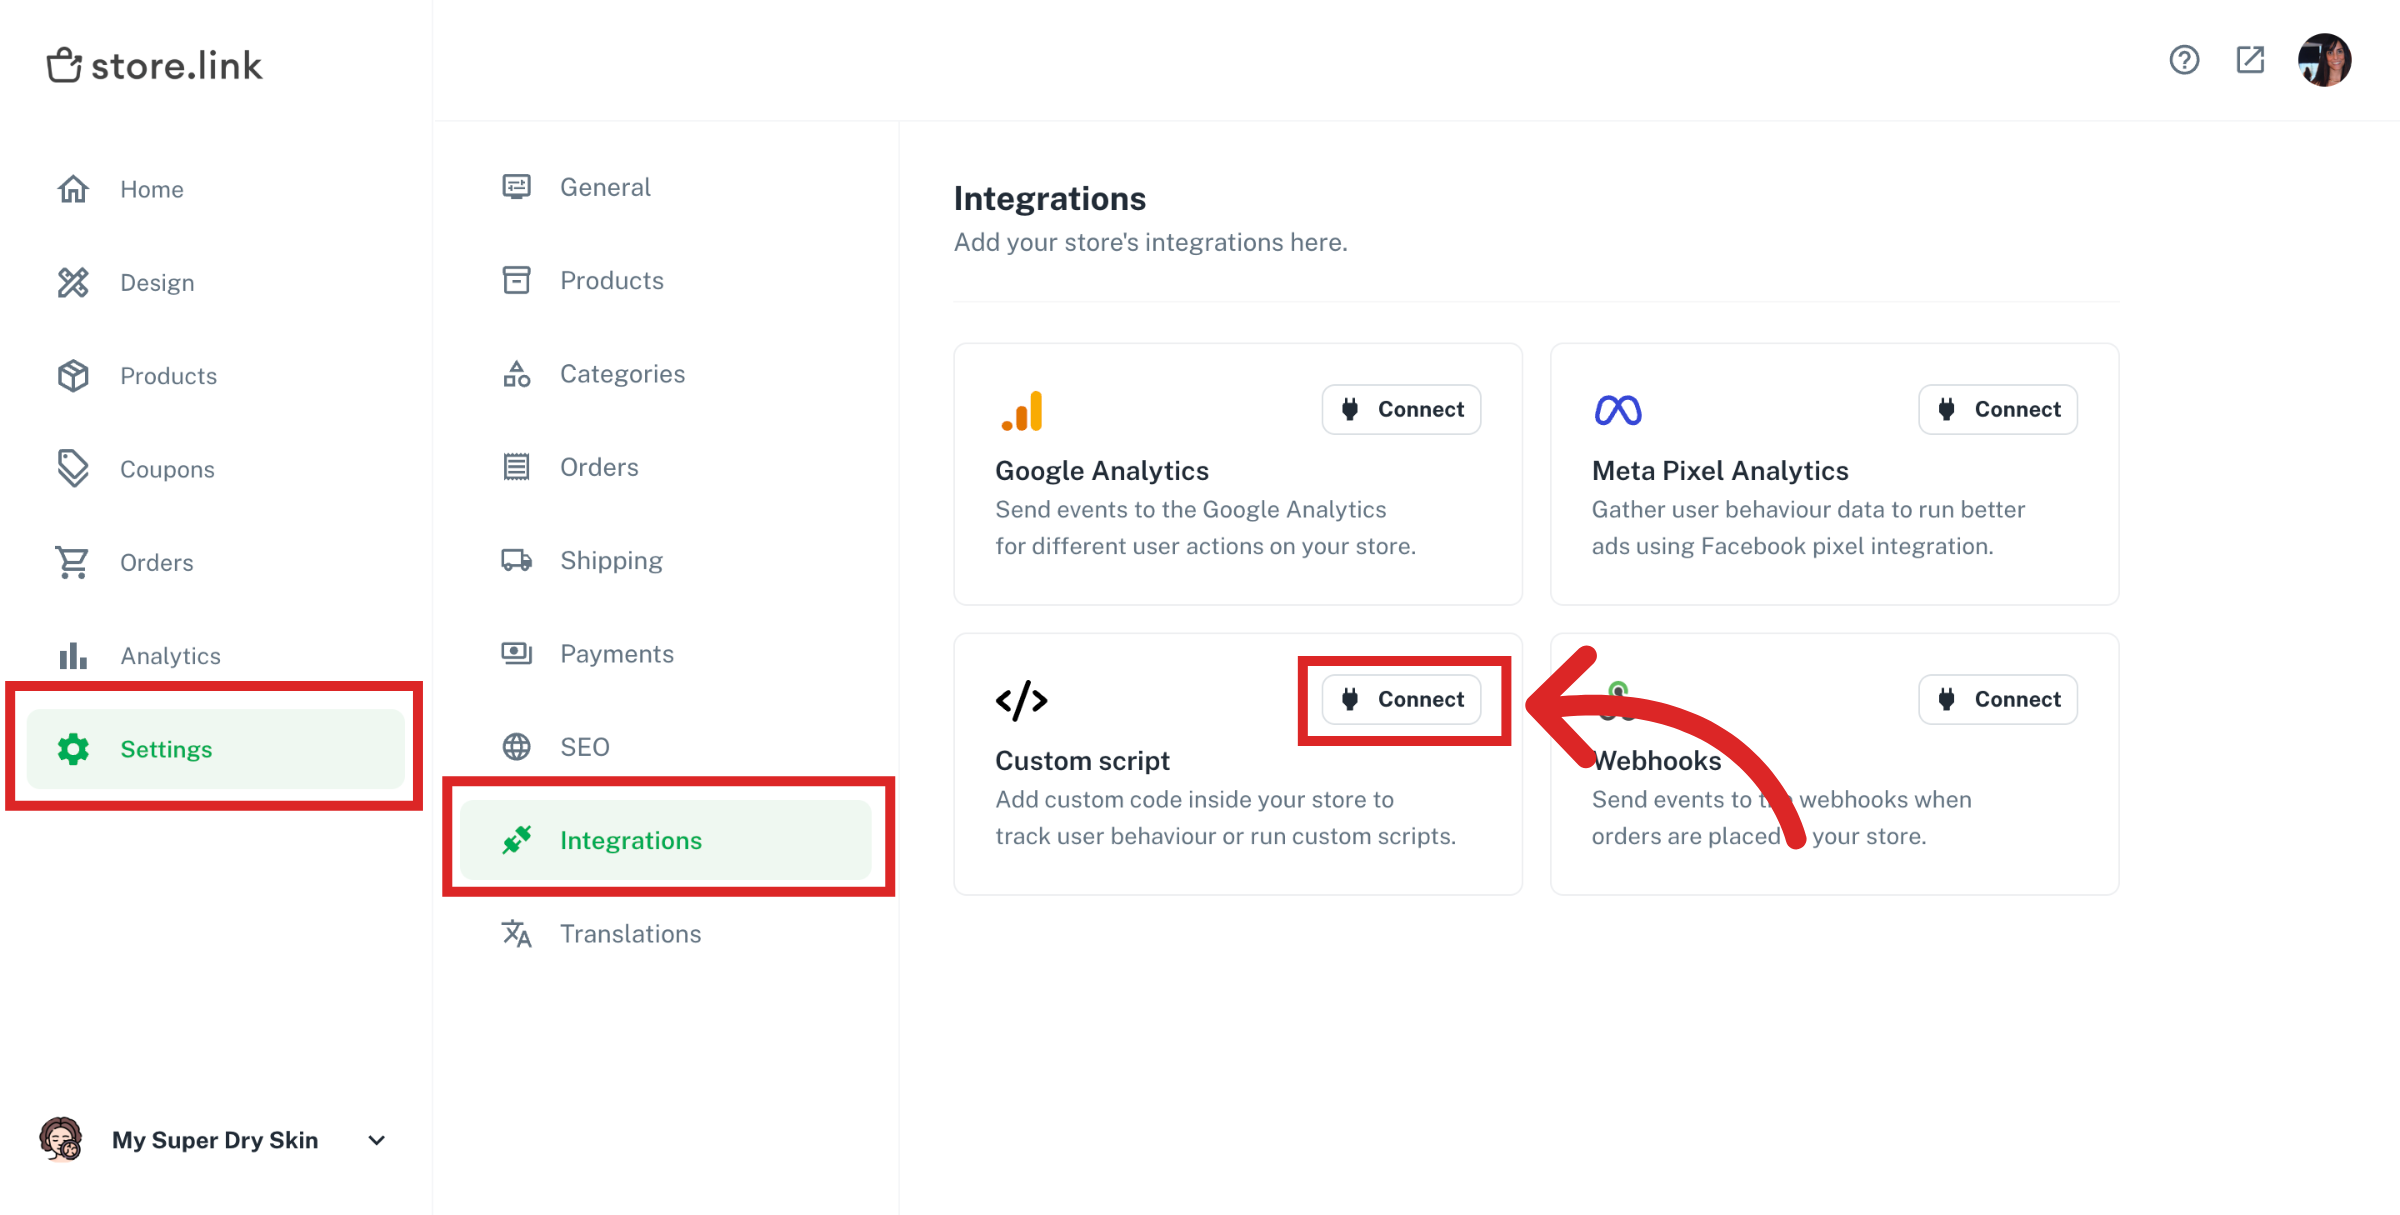2400x1215 pixels.
Task: Connect the Webhooks integration
Action: pyautogui.click(x=1997, y=699)
